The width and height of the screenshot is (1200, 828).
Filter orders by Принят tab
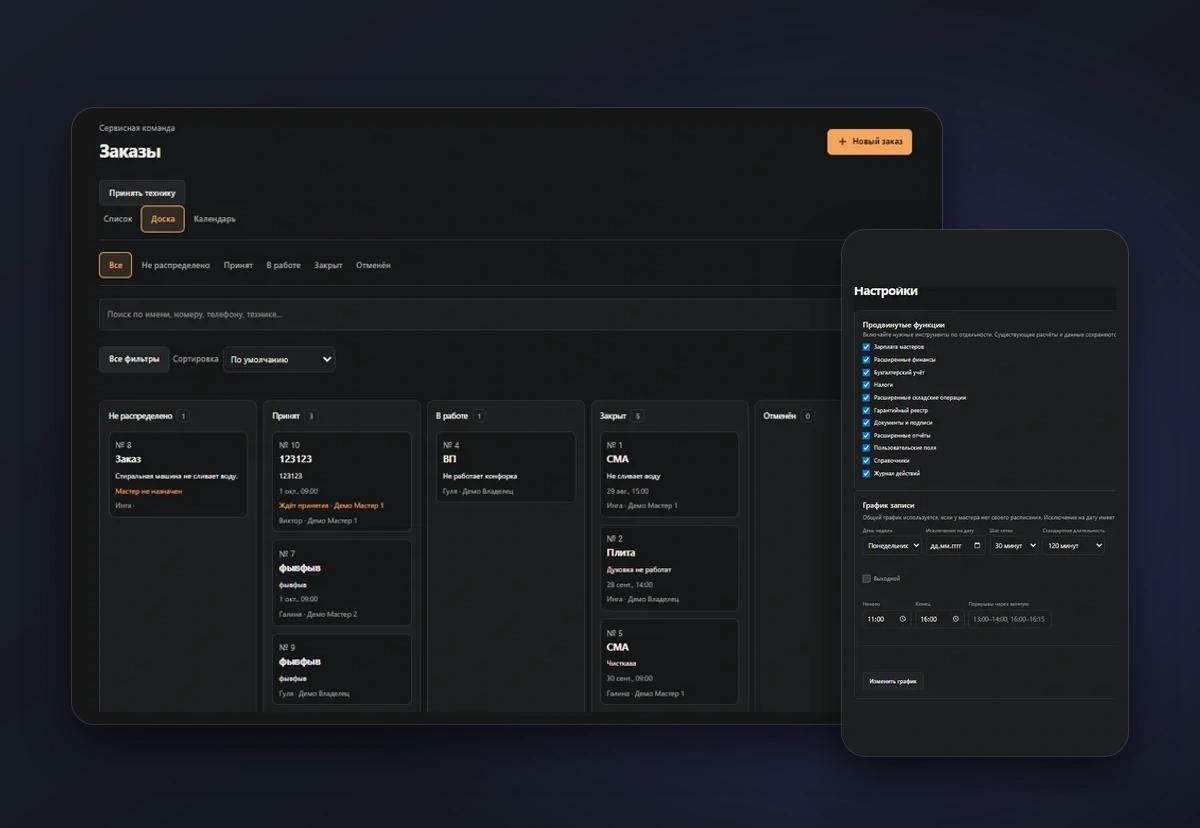pyautogui.click(x=238, y=265)
